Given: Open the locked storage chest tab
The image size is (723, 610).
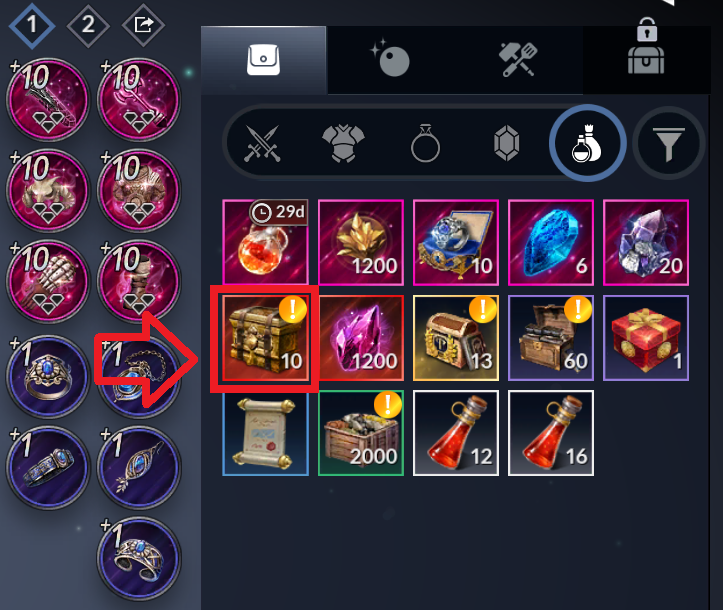Looking at the screenshot, I should [646, 47].
